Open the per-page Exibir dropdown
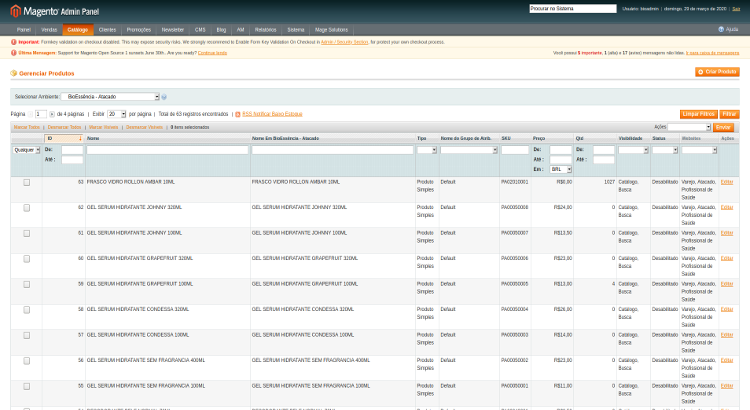 (x=116, y=114)
